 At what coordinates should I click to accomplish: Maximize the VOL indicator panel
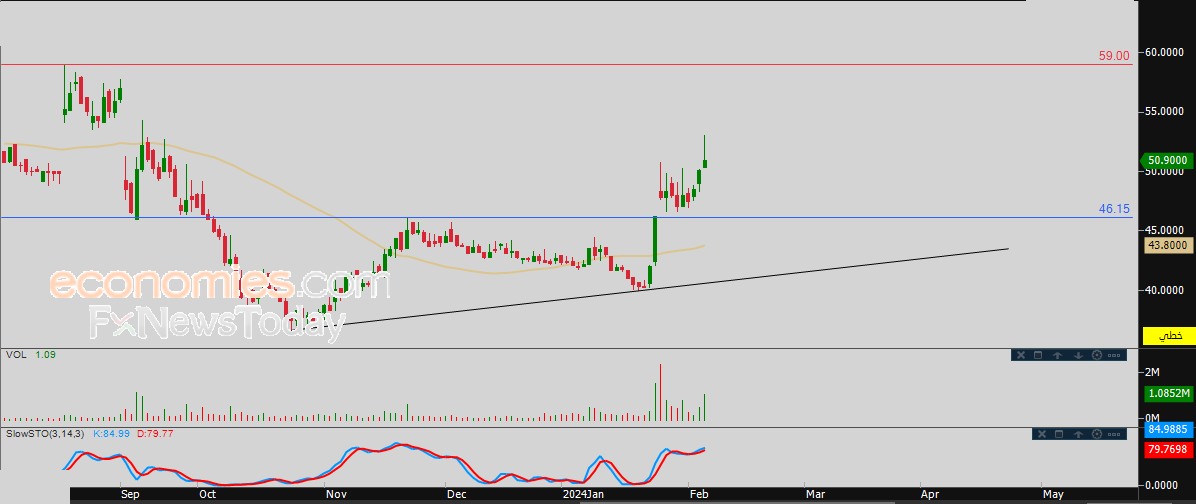pyautogui.click(x=1038, y=355)
